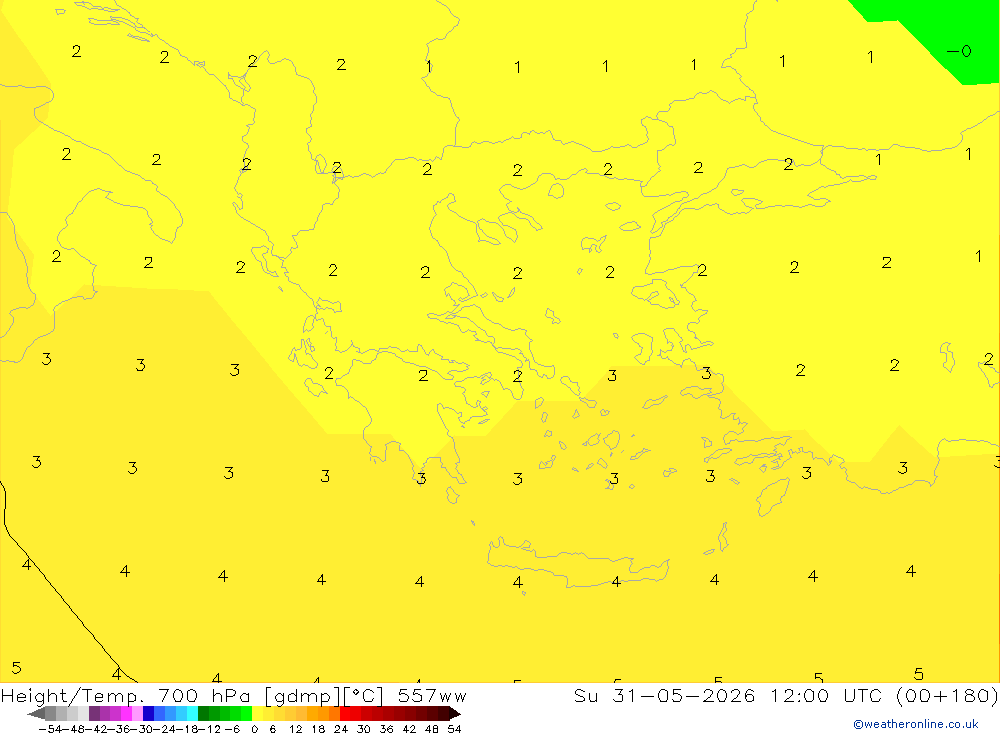Pick the dark purple swatch above -42
The image size is (1000, 733).
pyautogui.click(x=94, y=713)
